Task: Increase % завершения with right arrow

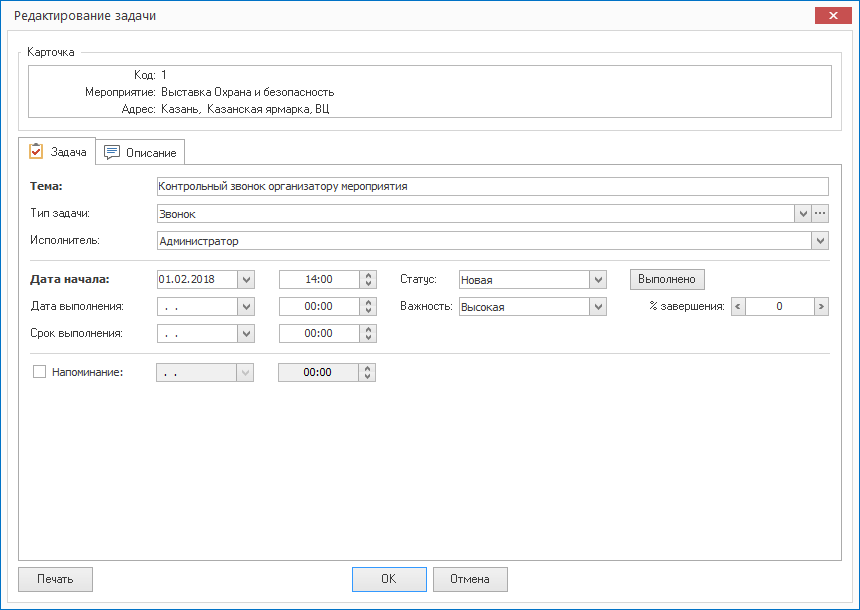Action: pyautogui.click(x=821, y=306)
